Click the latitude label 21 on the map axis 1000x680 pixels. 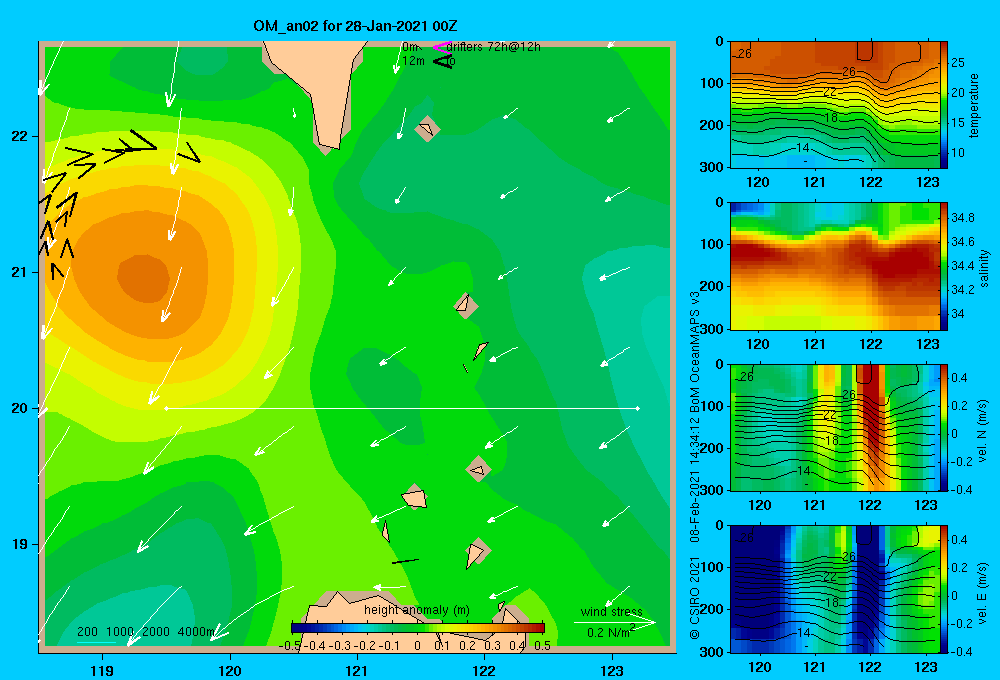(20, 272)
